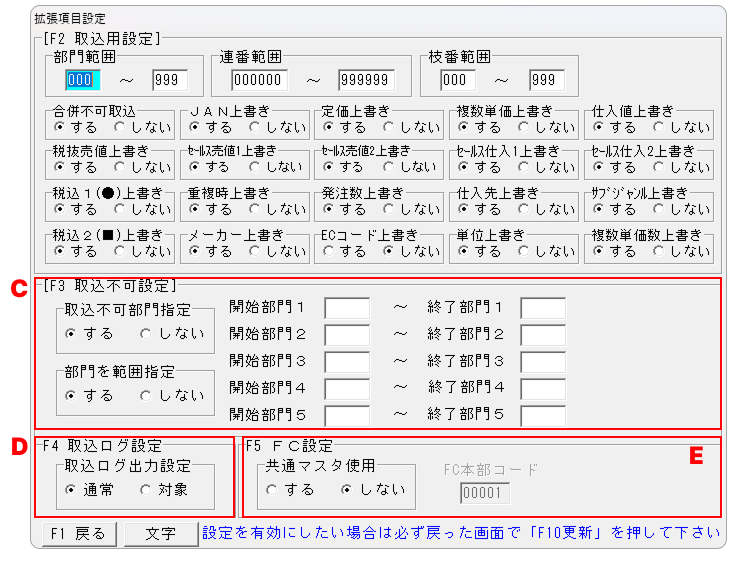Set 発注数上書き to しない
This screenshot has height=568, width=750.
click(390, 209)
